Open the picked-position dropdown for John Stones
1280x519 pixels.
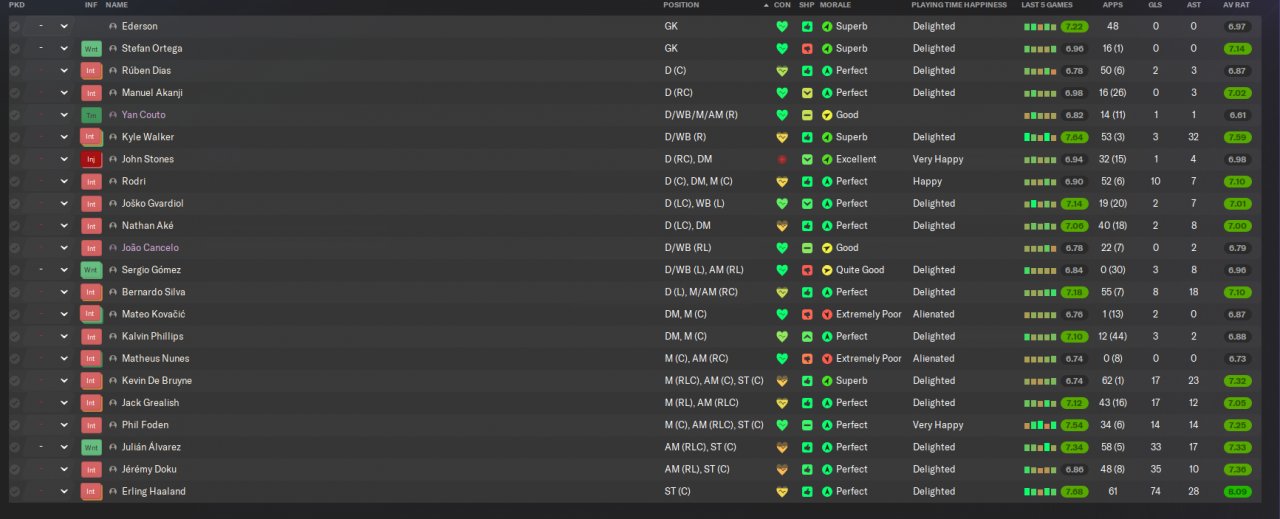tap(64, 159)
